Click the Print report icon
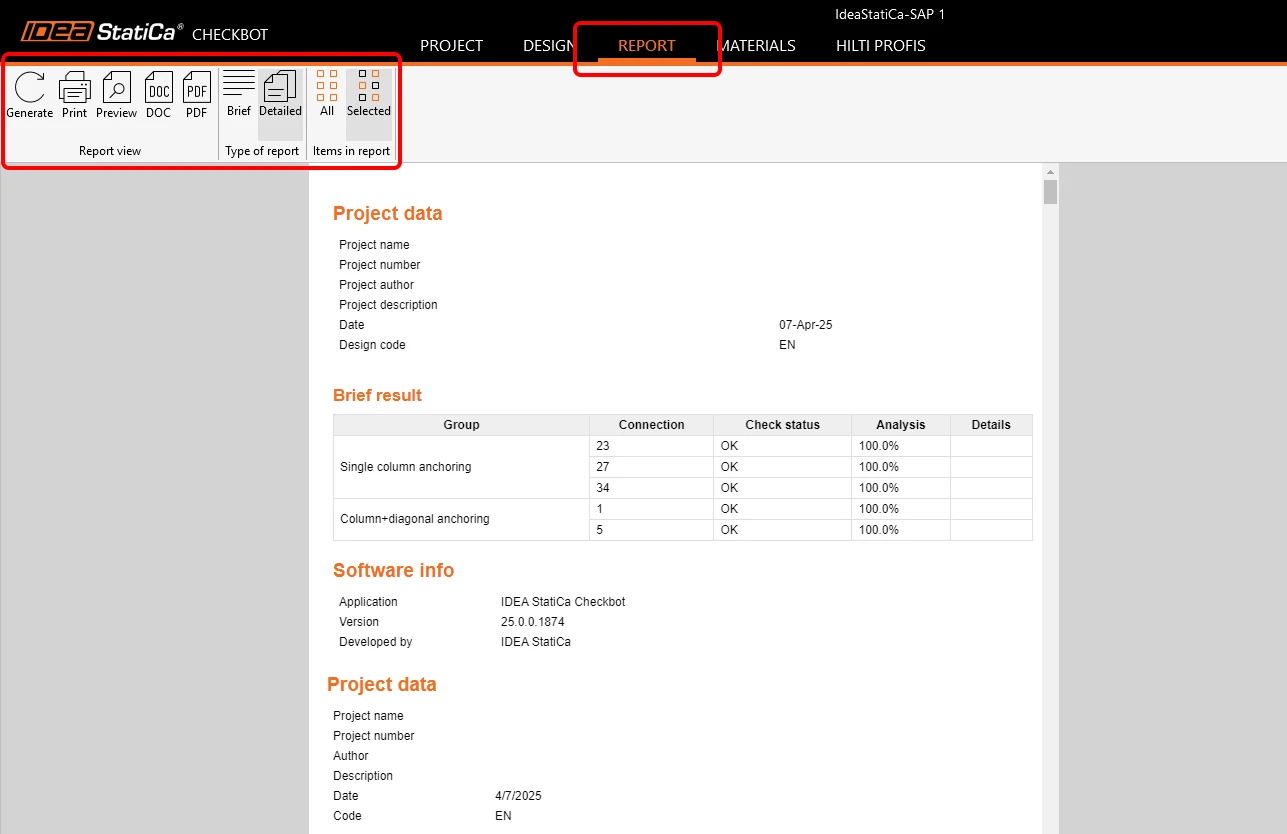 pyautogui.click(x=75, y=95)
